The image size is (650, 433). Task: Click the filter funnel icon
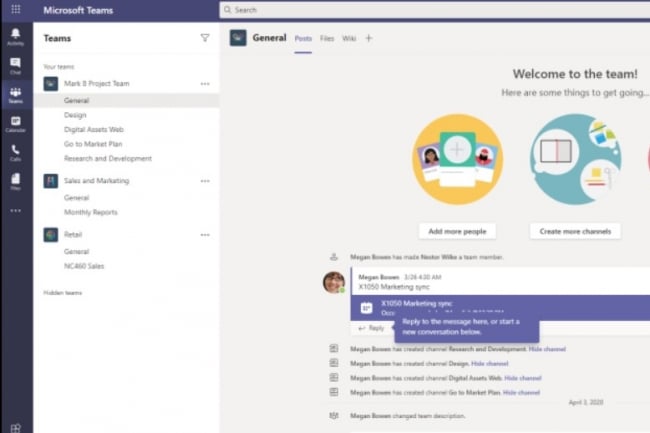tap(205, 38)
